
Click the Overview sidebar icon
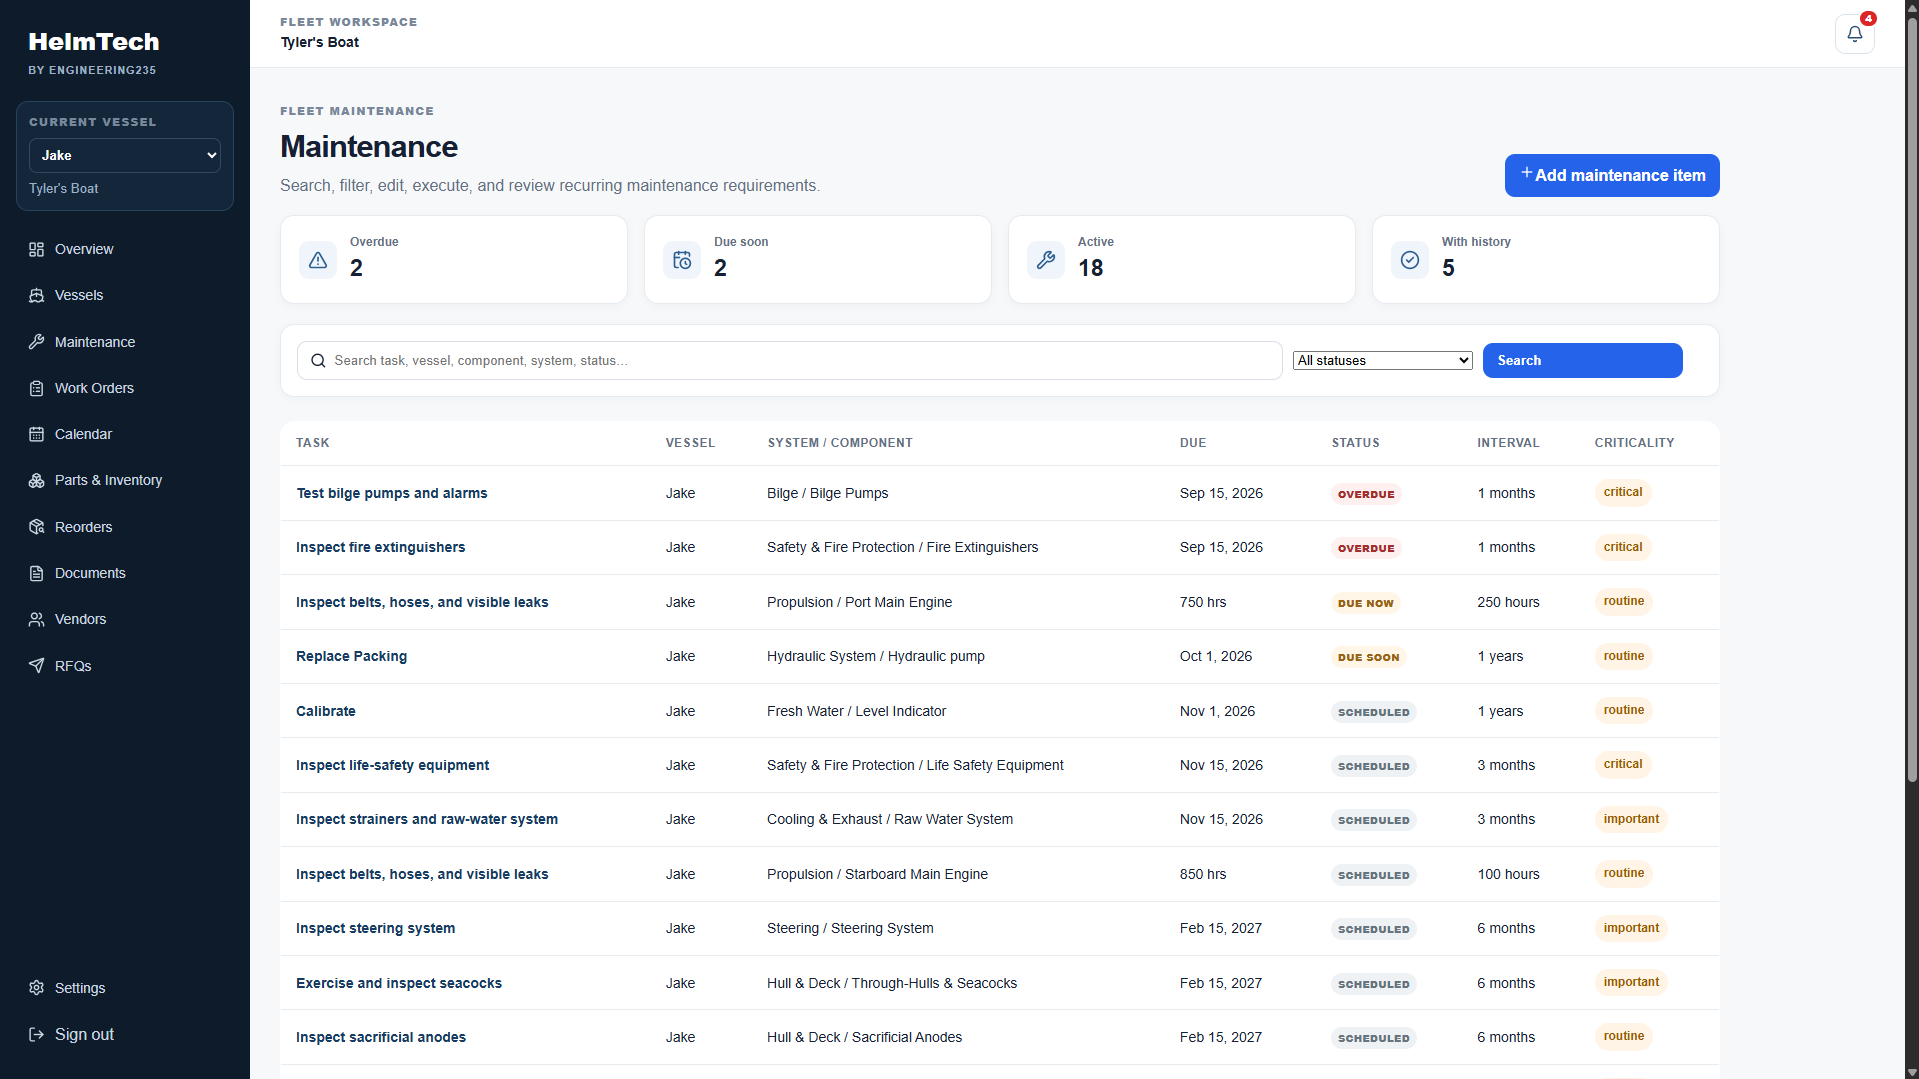37,249
